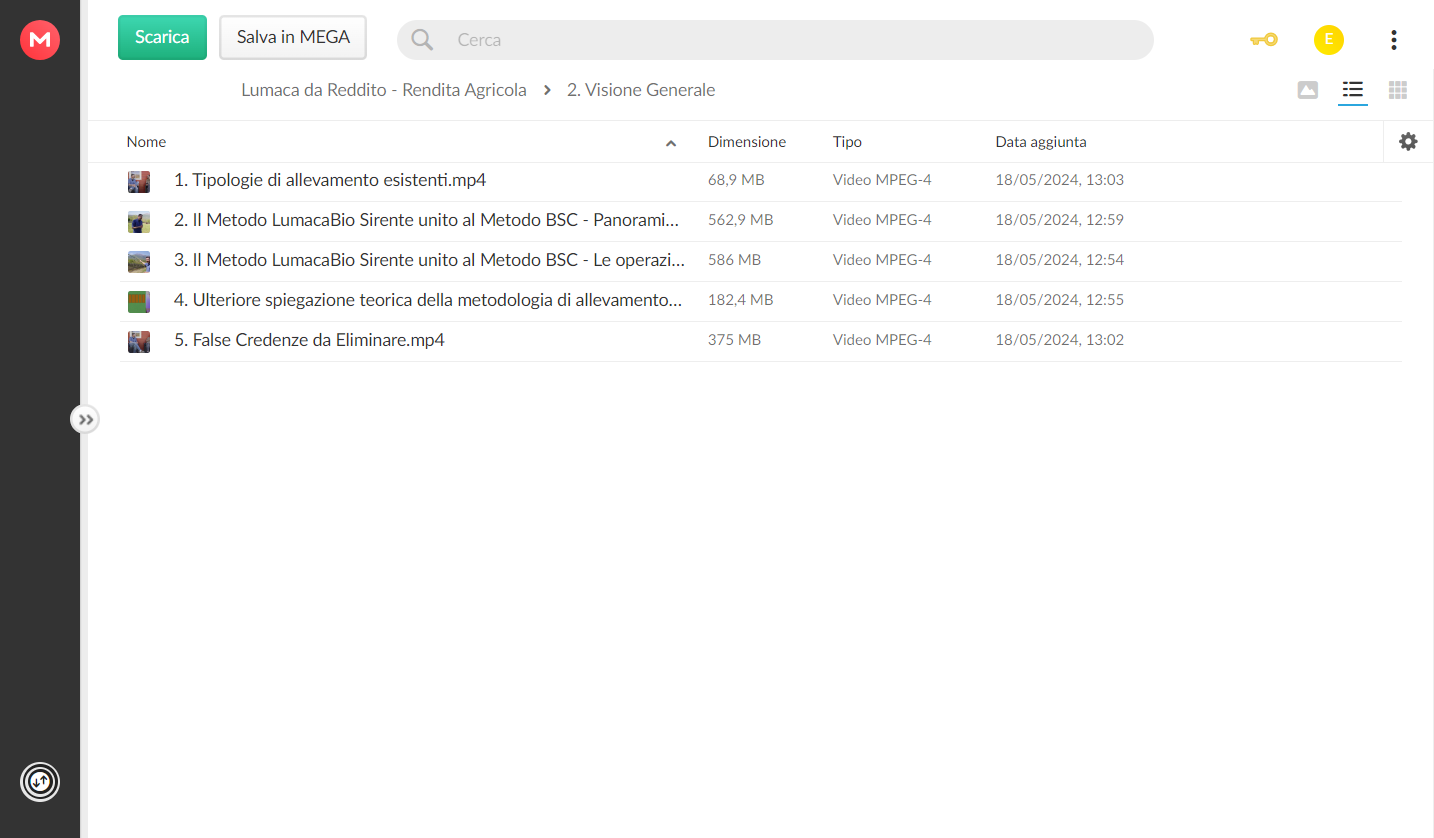Viewport: 1434px width, 838px height.
Task: Sort by the Dimensione column header
Action: click(747, 142)
